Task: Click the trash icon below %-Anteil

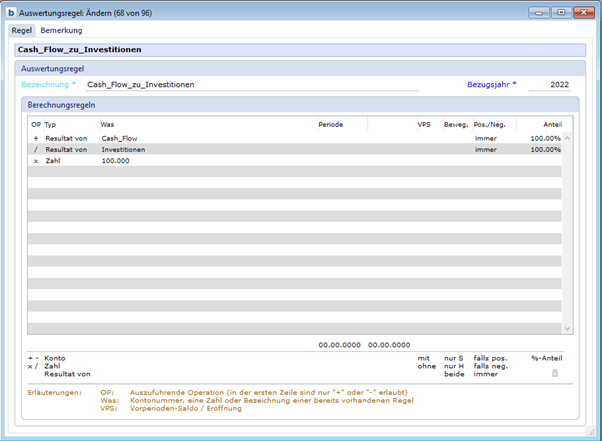Action: (x=554, y=372)
